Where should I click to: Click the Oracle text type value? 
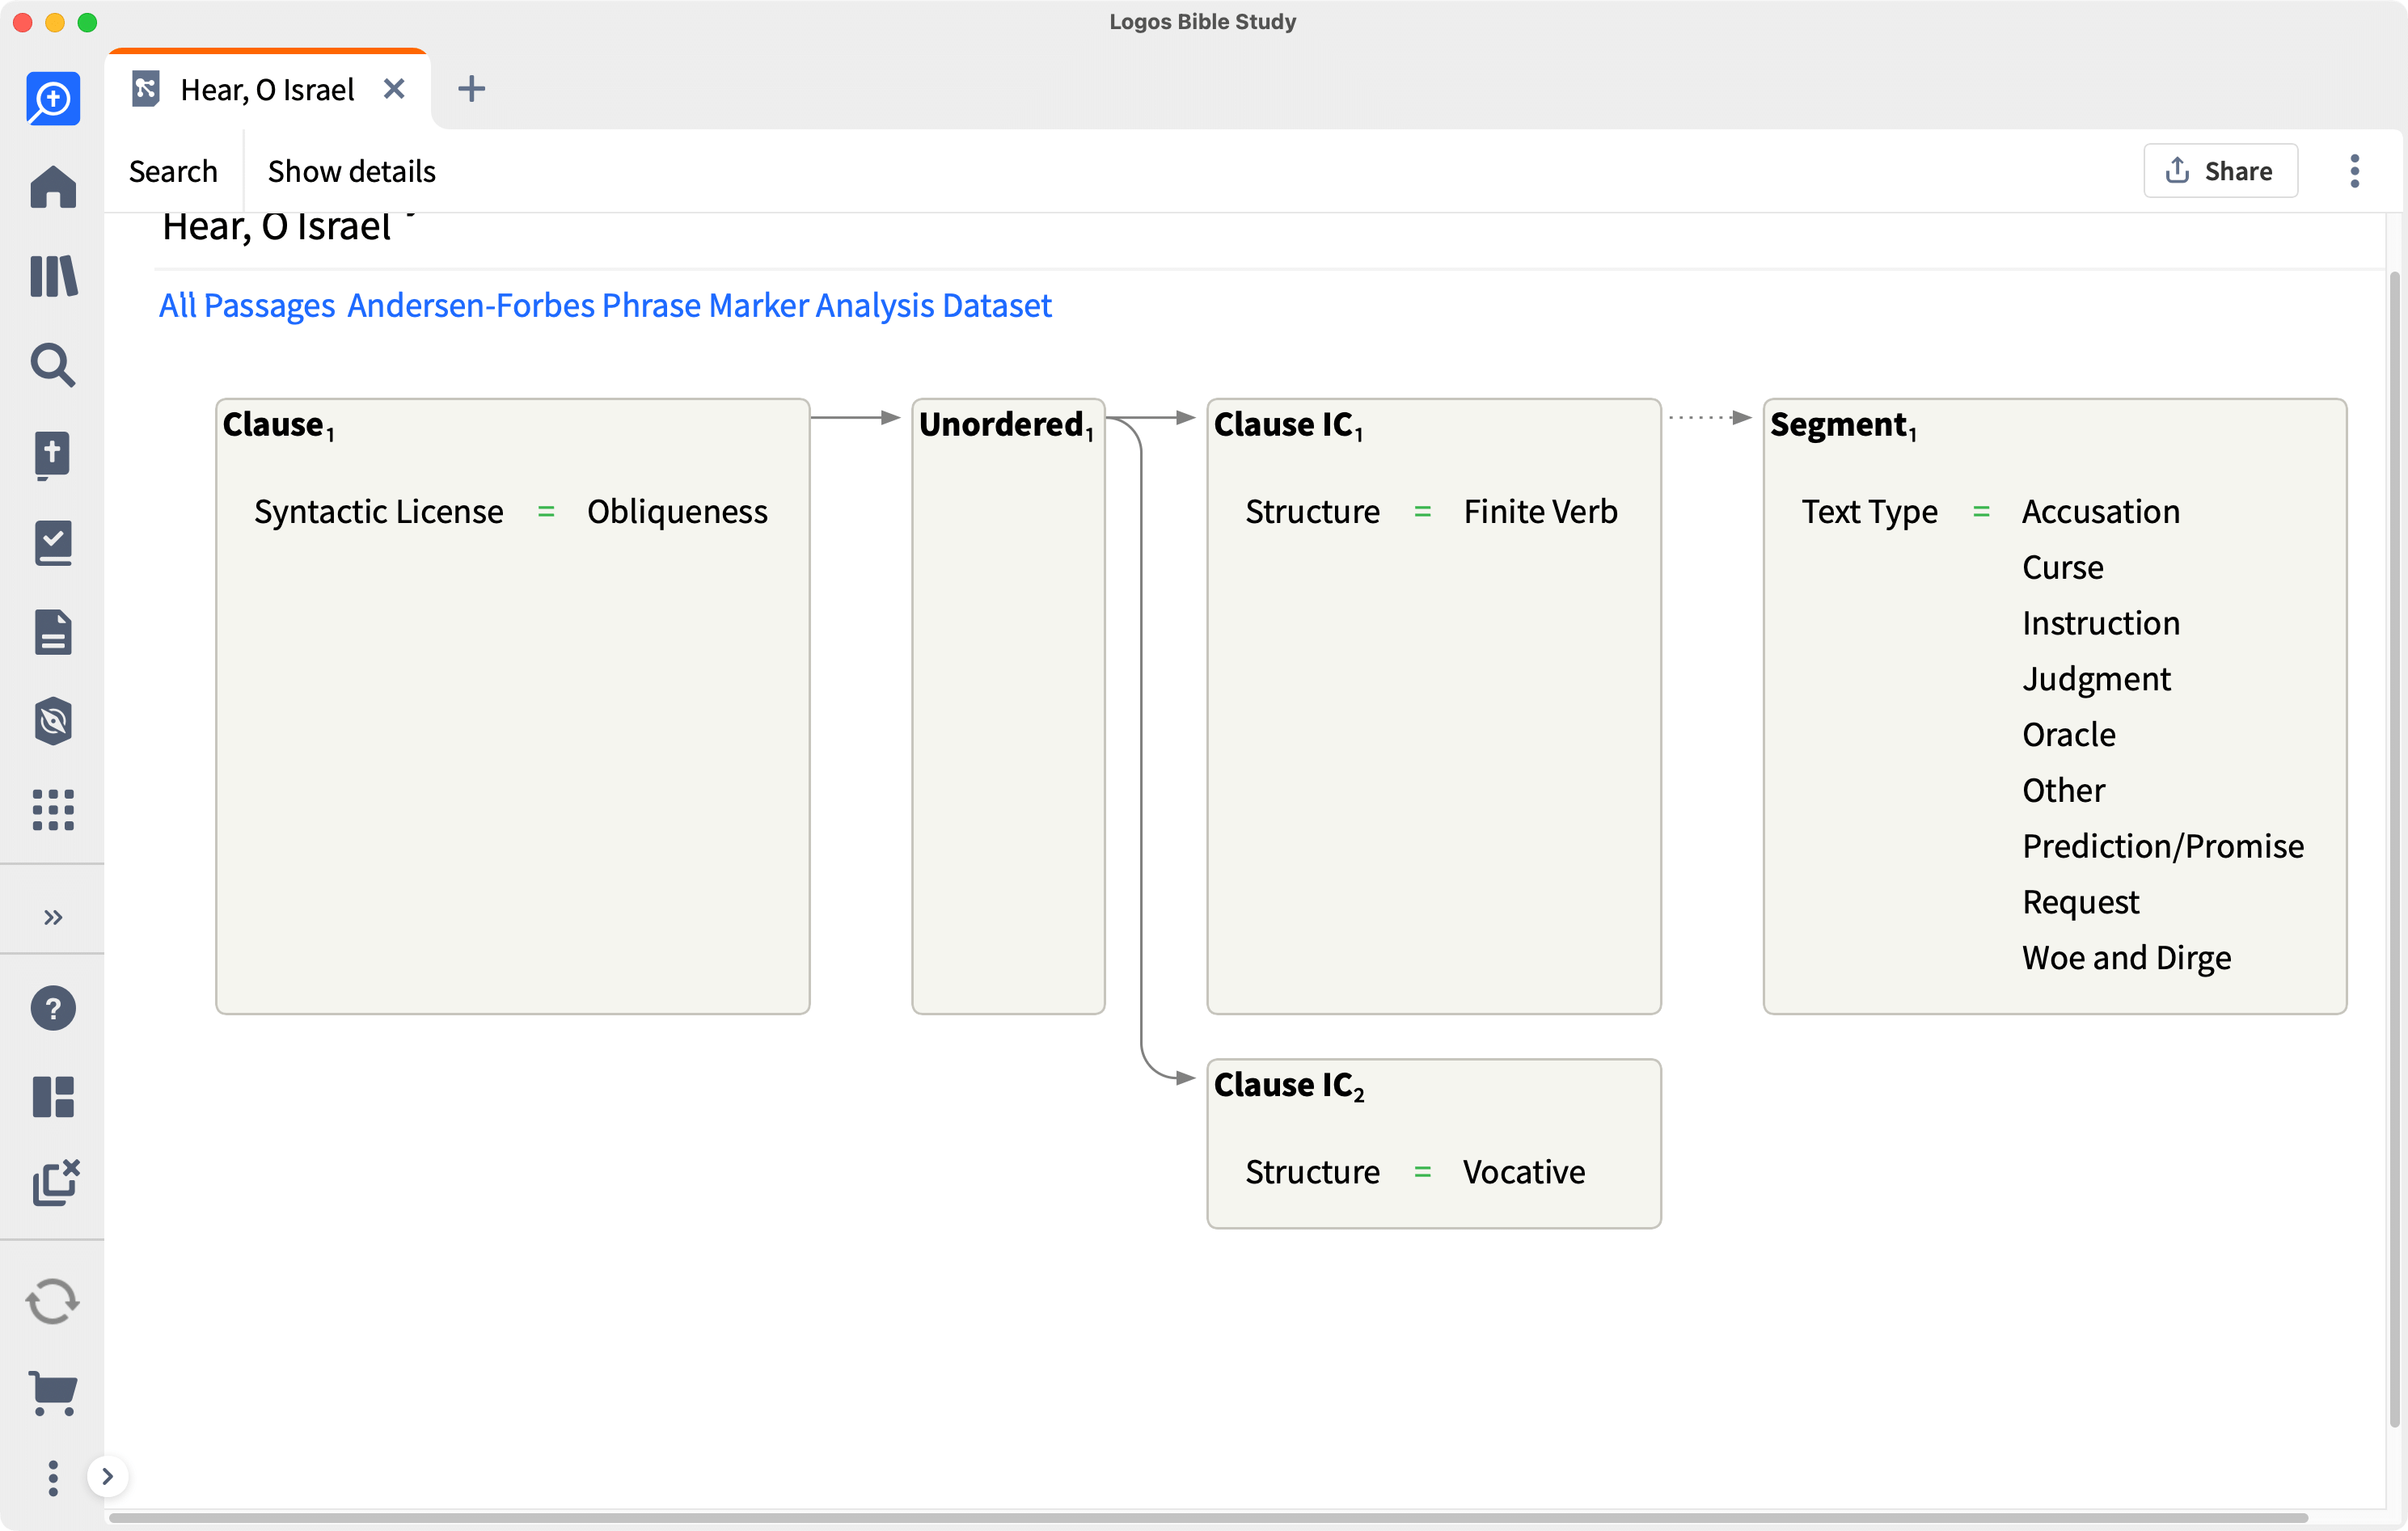click(x=2069, y=734)
